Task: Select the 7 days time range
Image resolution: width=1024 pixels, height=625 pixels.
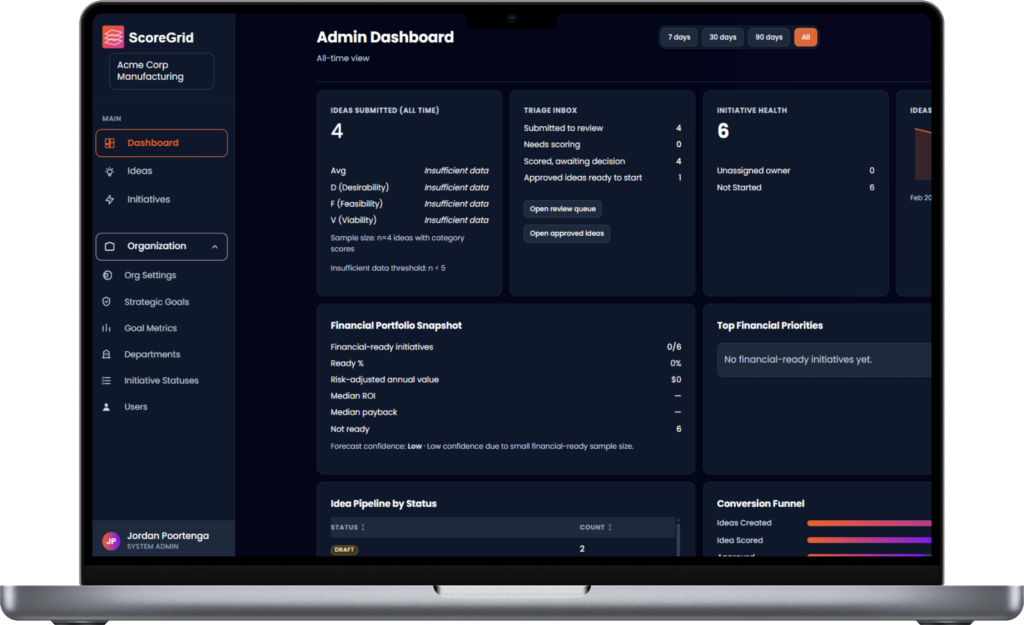Action: point(679,37)
